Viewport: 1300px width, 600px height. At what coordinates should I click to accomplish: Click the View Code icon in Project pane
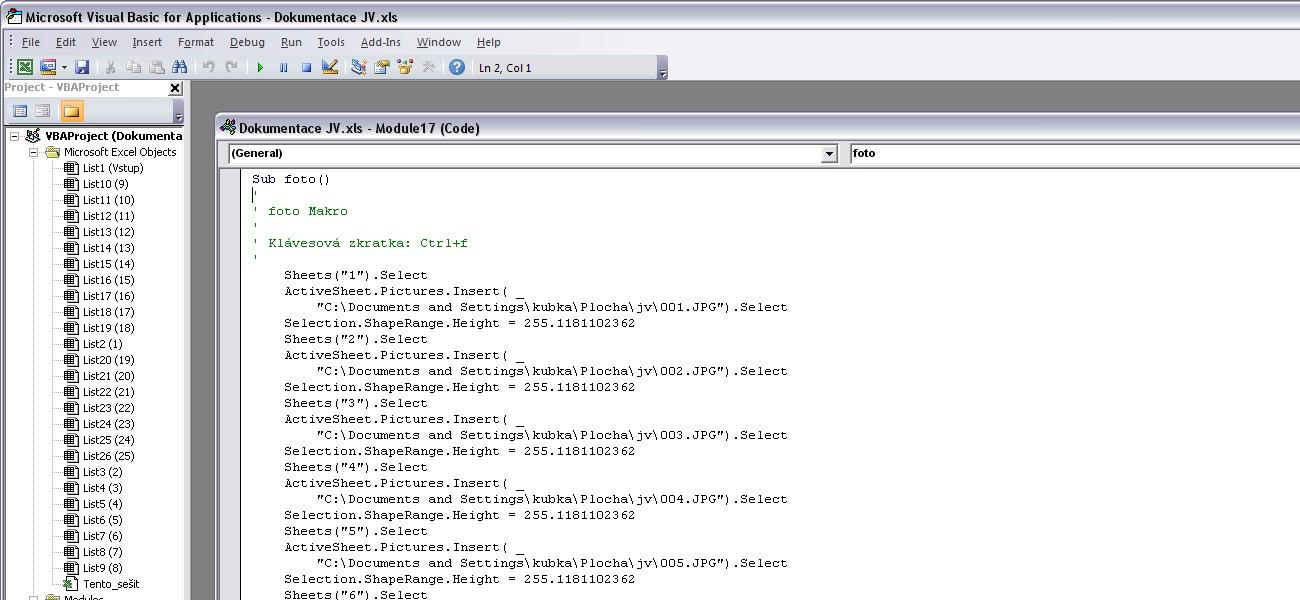[20, 111]
